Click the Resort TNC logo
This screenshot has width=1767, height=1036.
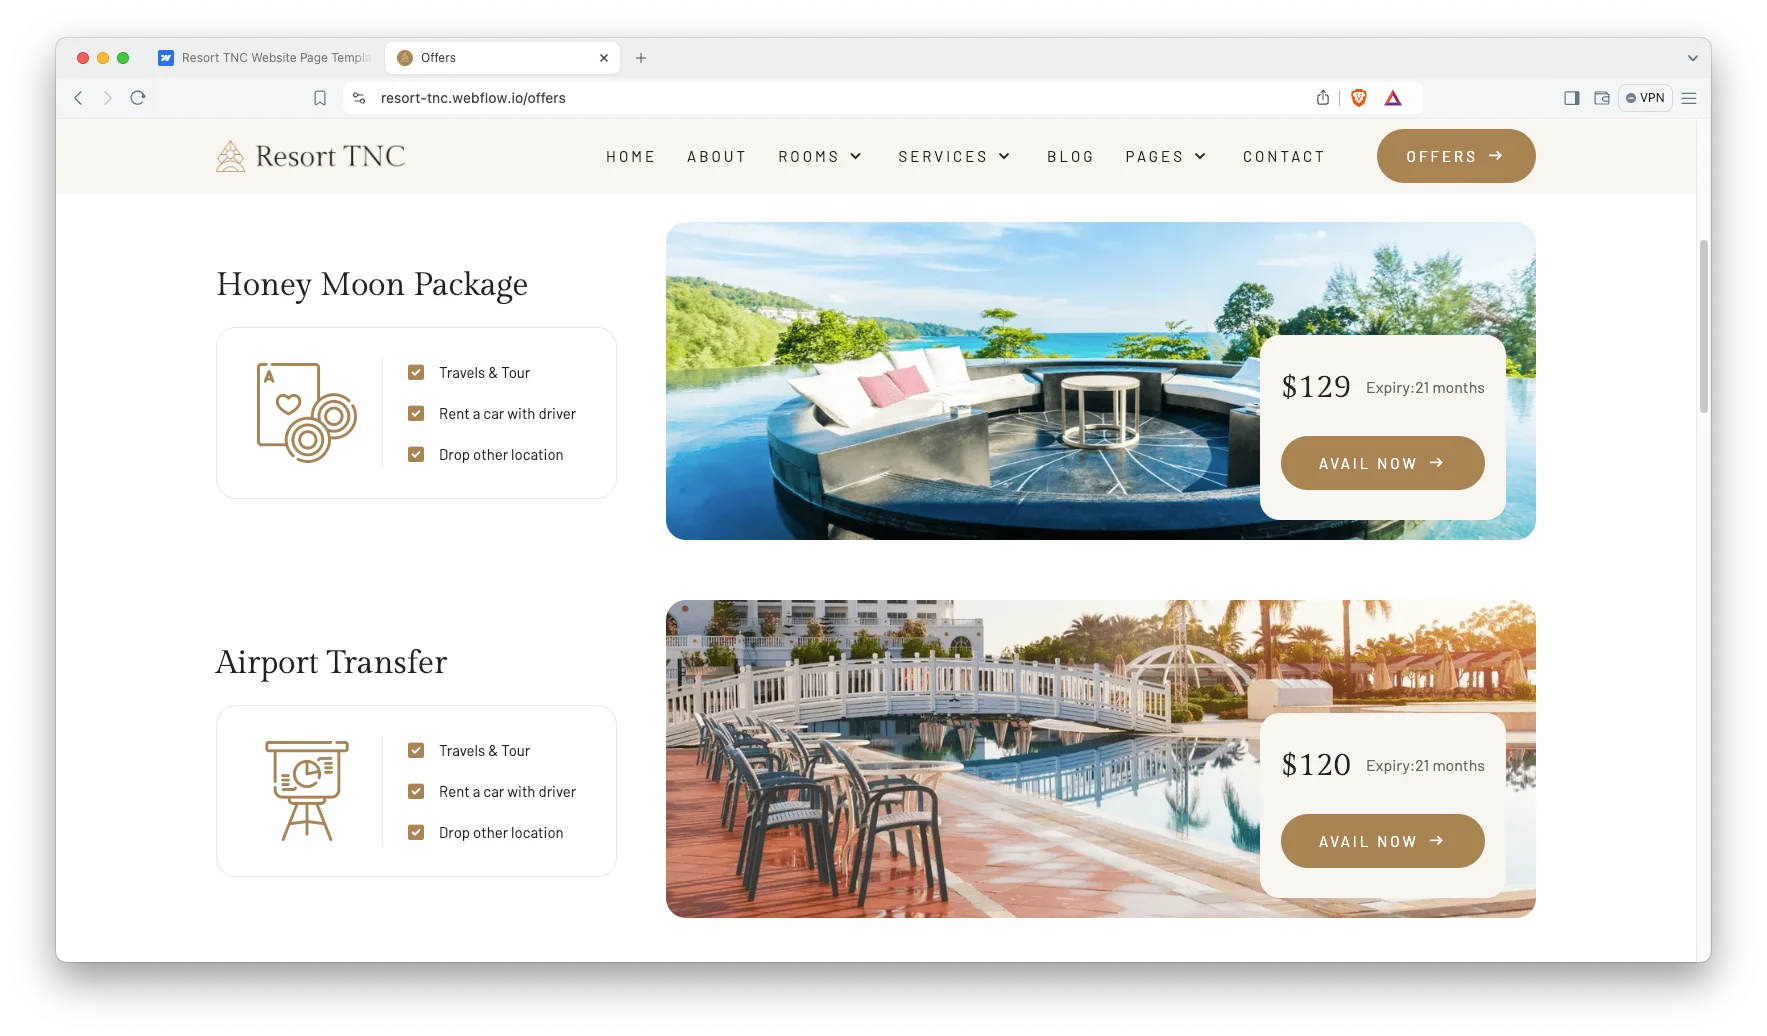(x=310, y=156)
